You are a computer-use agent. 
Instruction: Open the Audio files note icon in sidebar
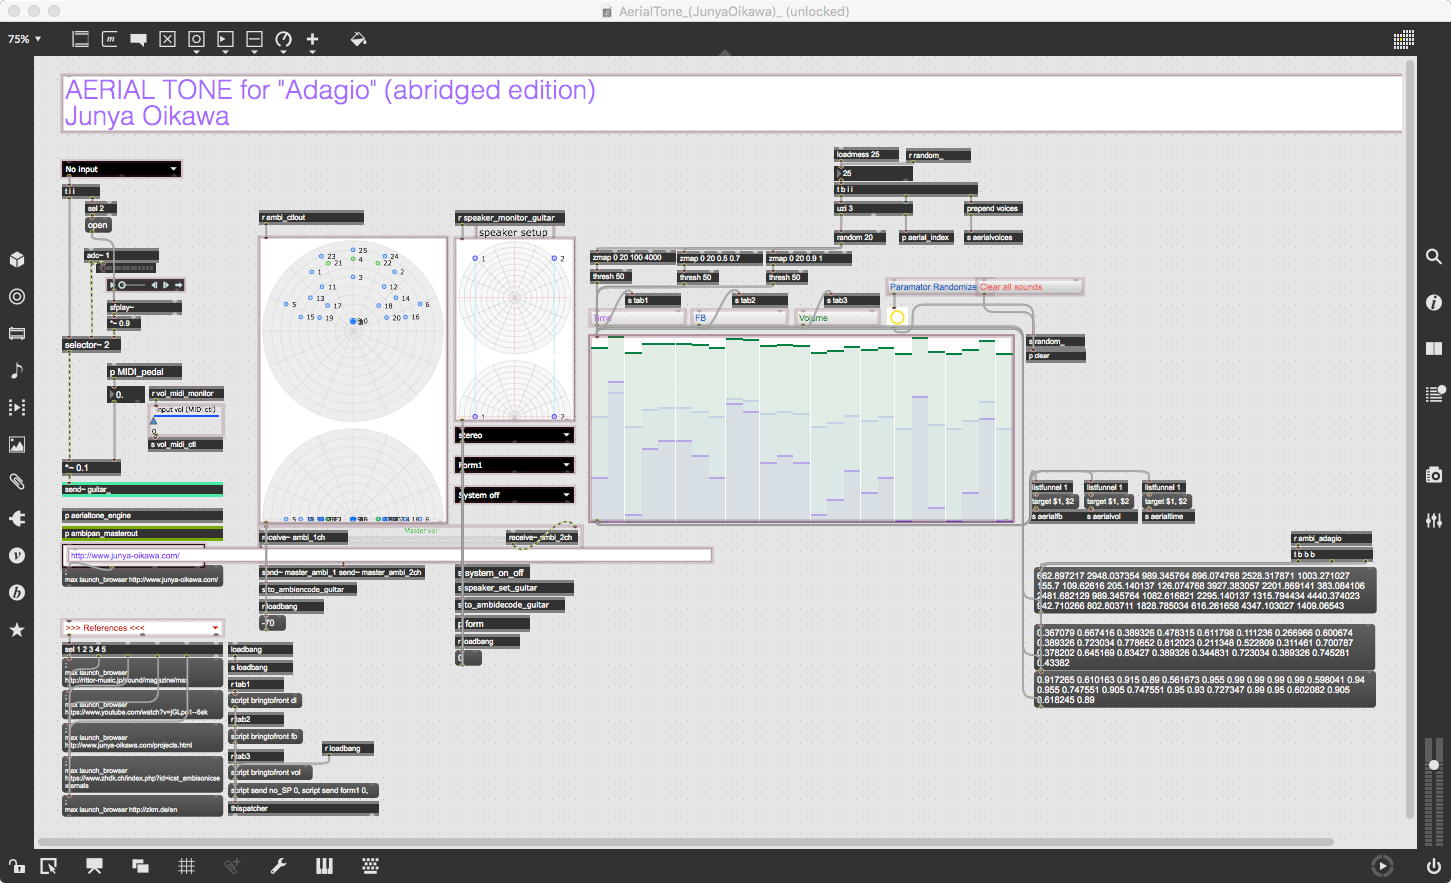17,370
